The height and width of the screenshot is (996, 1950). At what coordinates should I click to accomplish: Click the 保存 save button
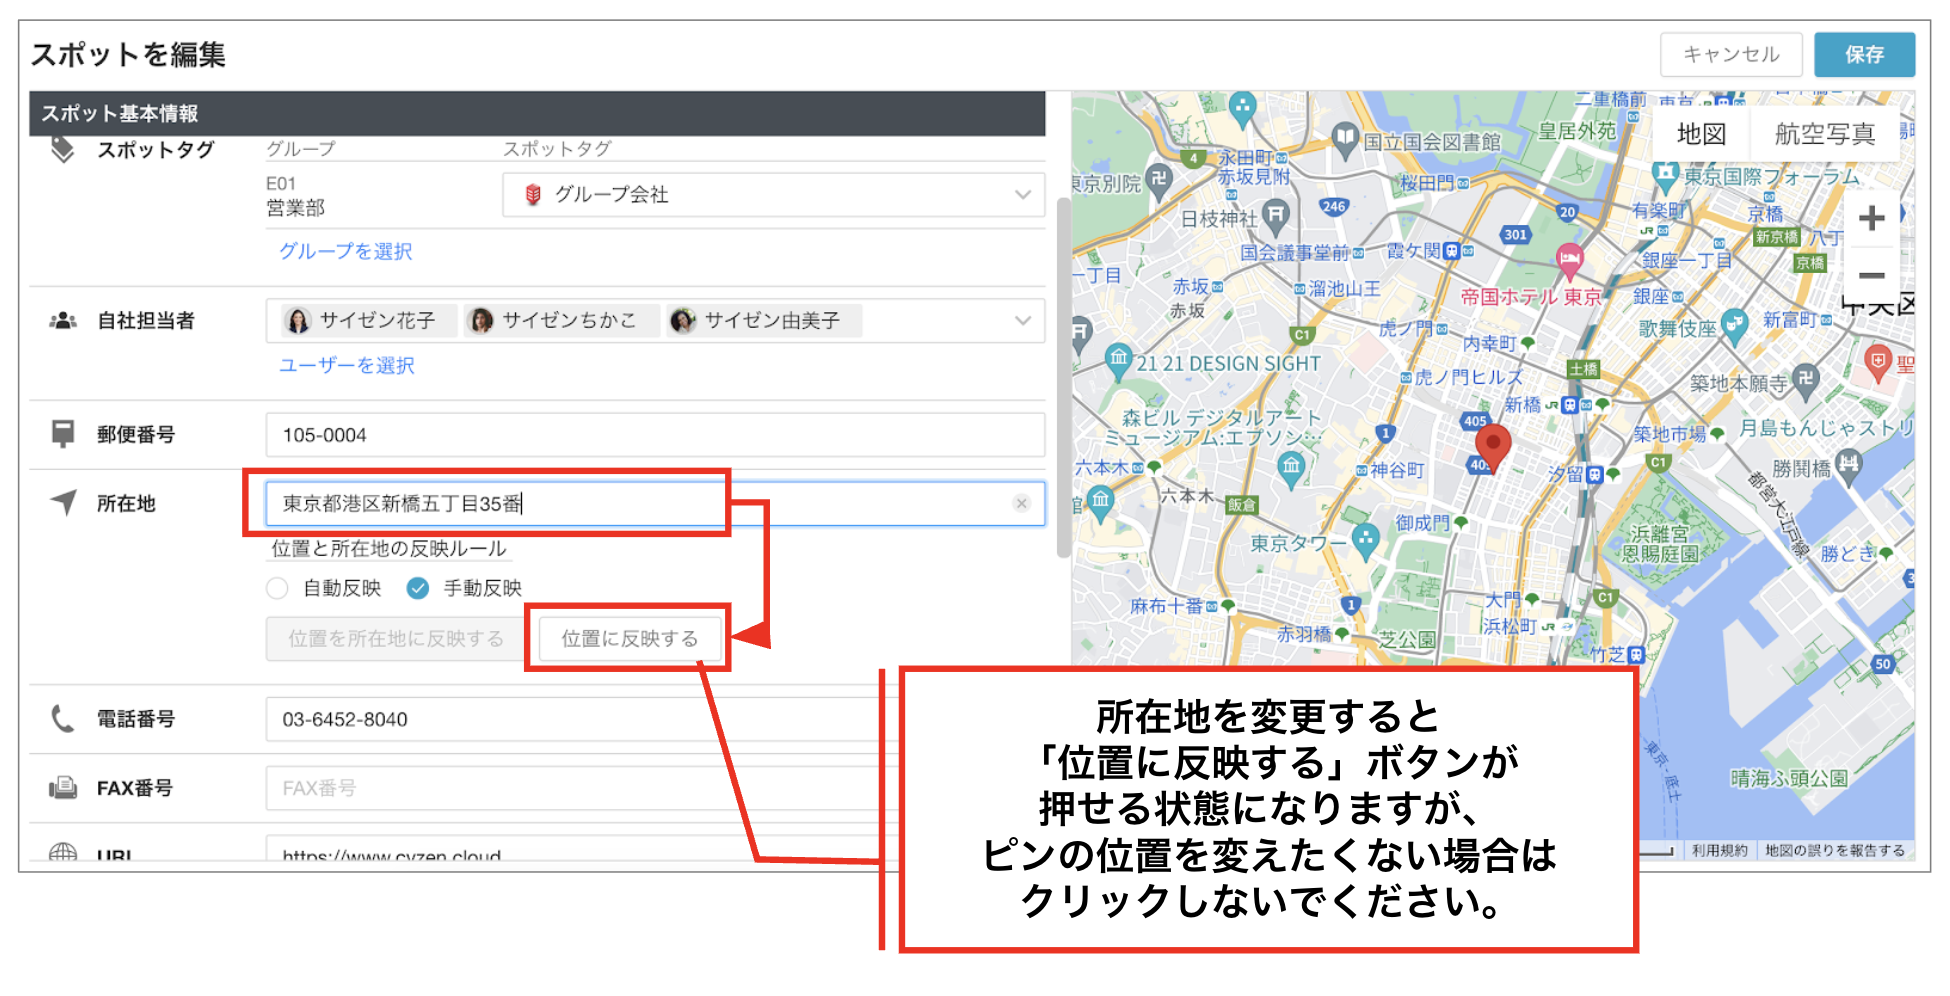[x=1864, y=55]
